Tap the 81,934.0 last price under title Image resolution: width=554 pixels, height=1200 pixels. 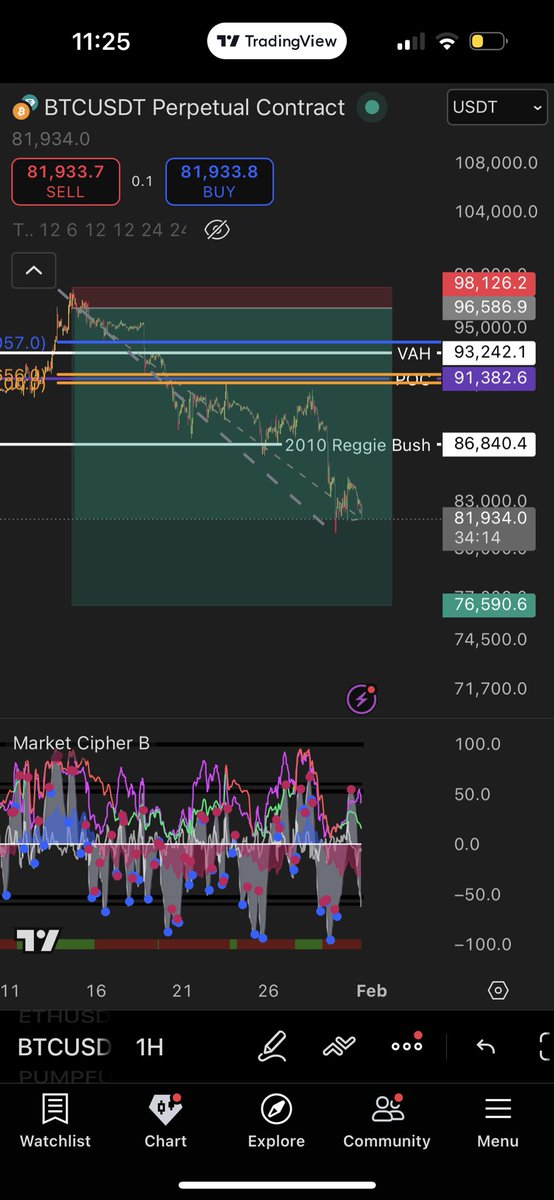click(51, 139)
